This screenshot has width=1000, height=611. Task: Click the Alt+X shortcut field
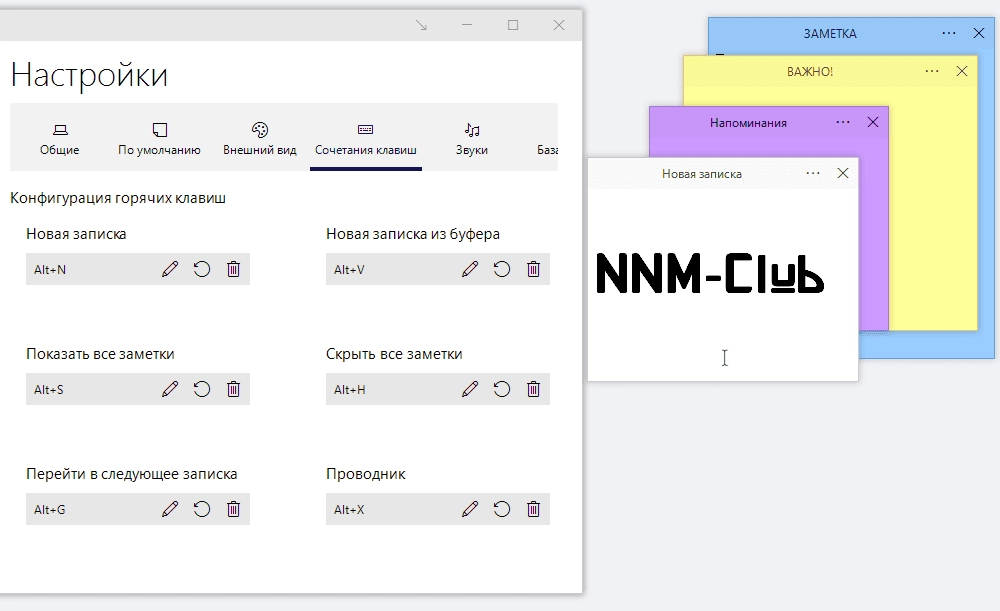coord(438,509)
